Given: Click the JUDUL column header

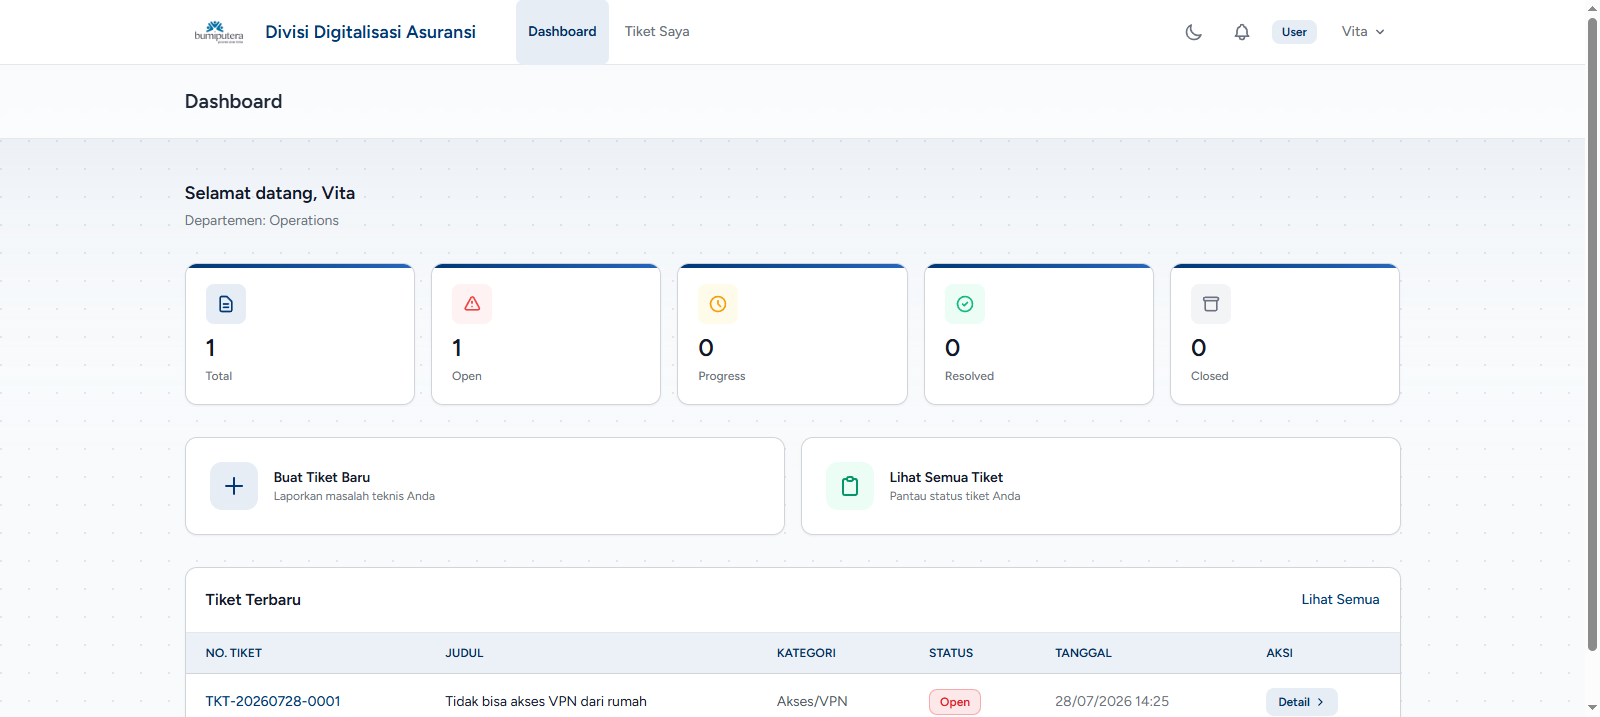Looking at the screenshot, I should 464,653.
